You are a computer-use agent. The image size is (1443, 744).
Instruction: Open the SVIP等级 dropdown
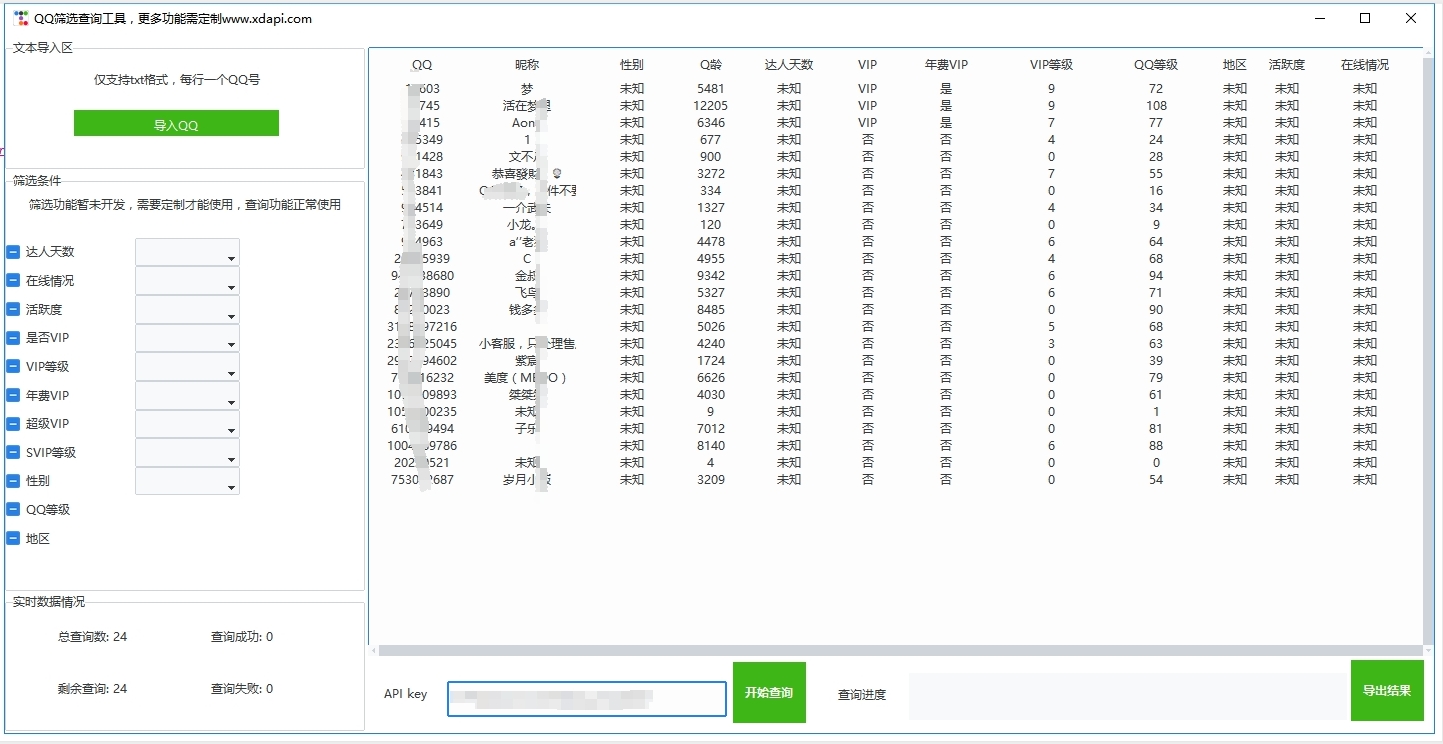pyautogui.click(x=187, y=452)
